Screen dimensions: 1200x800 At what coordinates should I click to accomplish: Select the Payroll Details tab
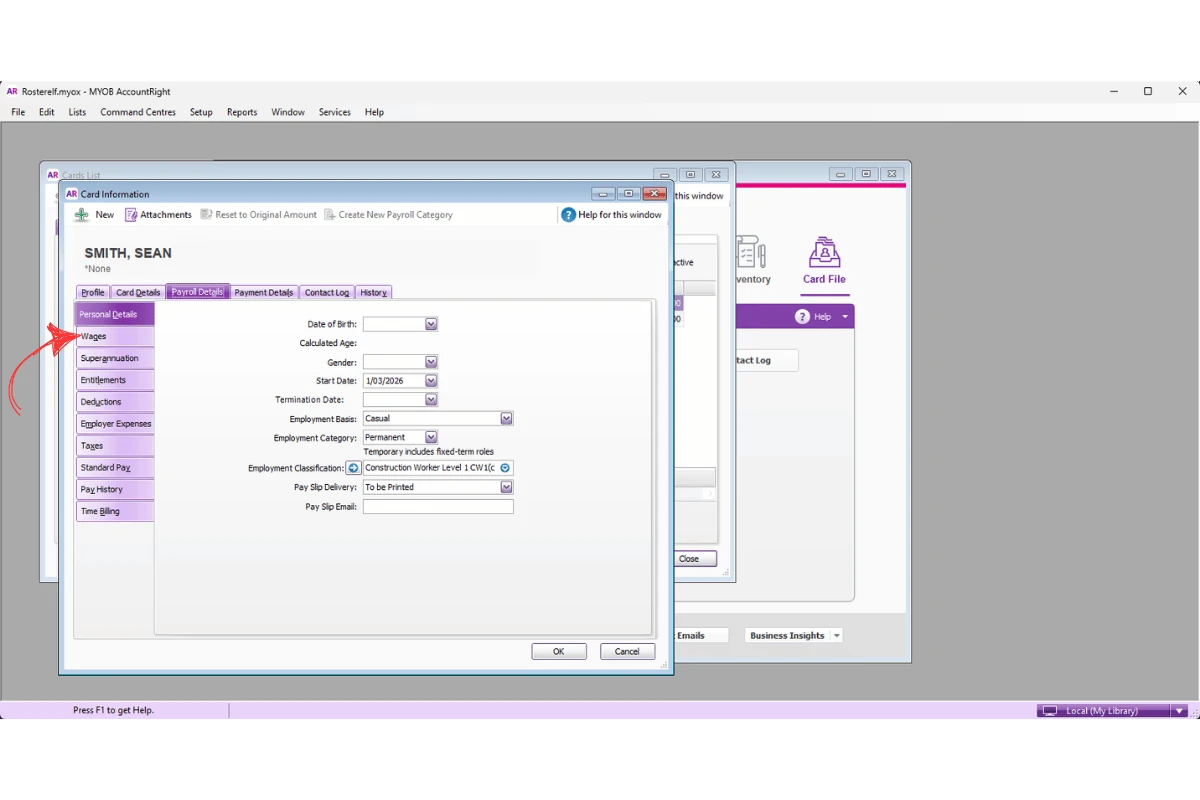198,292
